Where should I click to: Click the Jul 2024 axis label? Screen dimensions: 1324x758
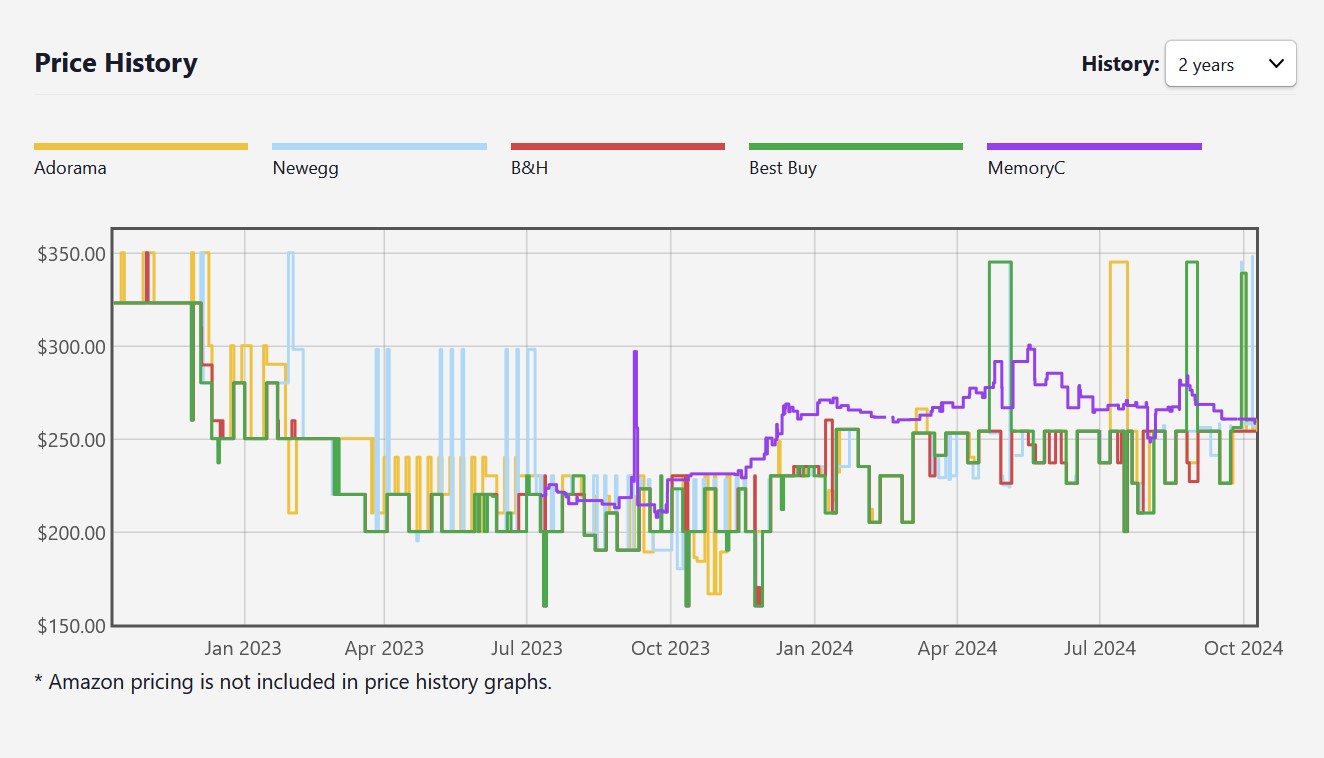pyautogui.click(x=1099, y=648)
